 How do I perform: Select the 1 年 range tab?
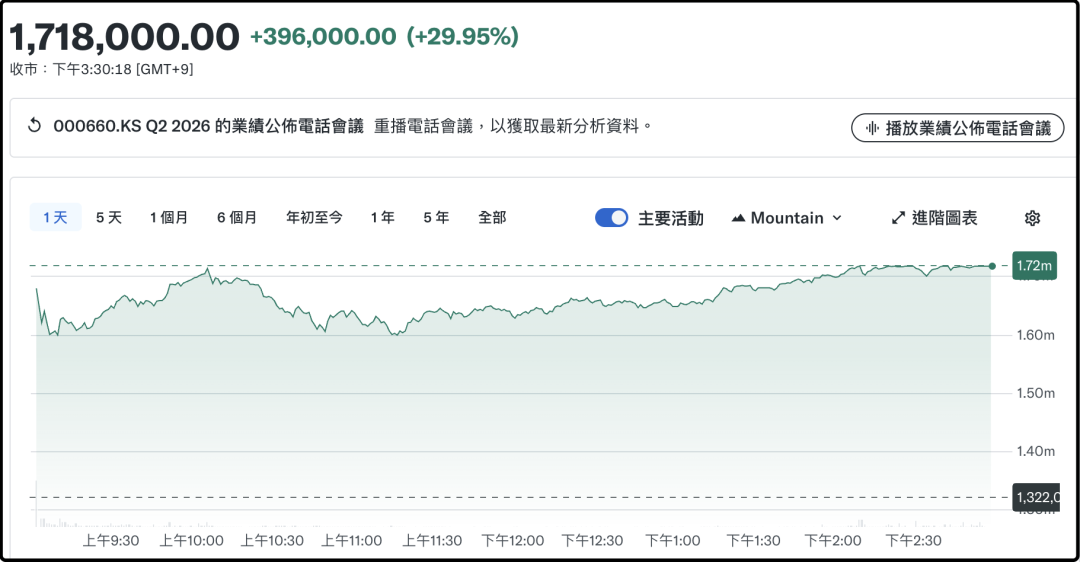(x=382, y=218)
